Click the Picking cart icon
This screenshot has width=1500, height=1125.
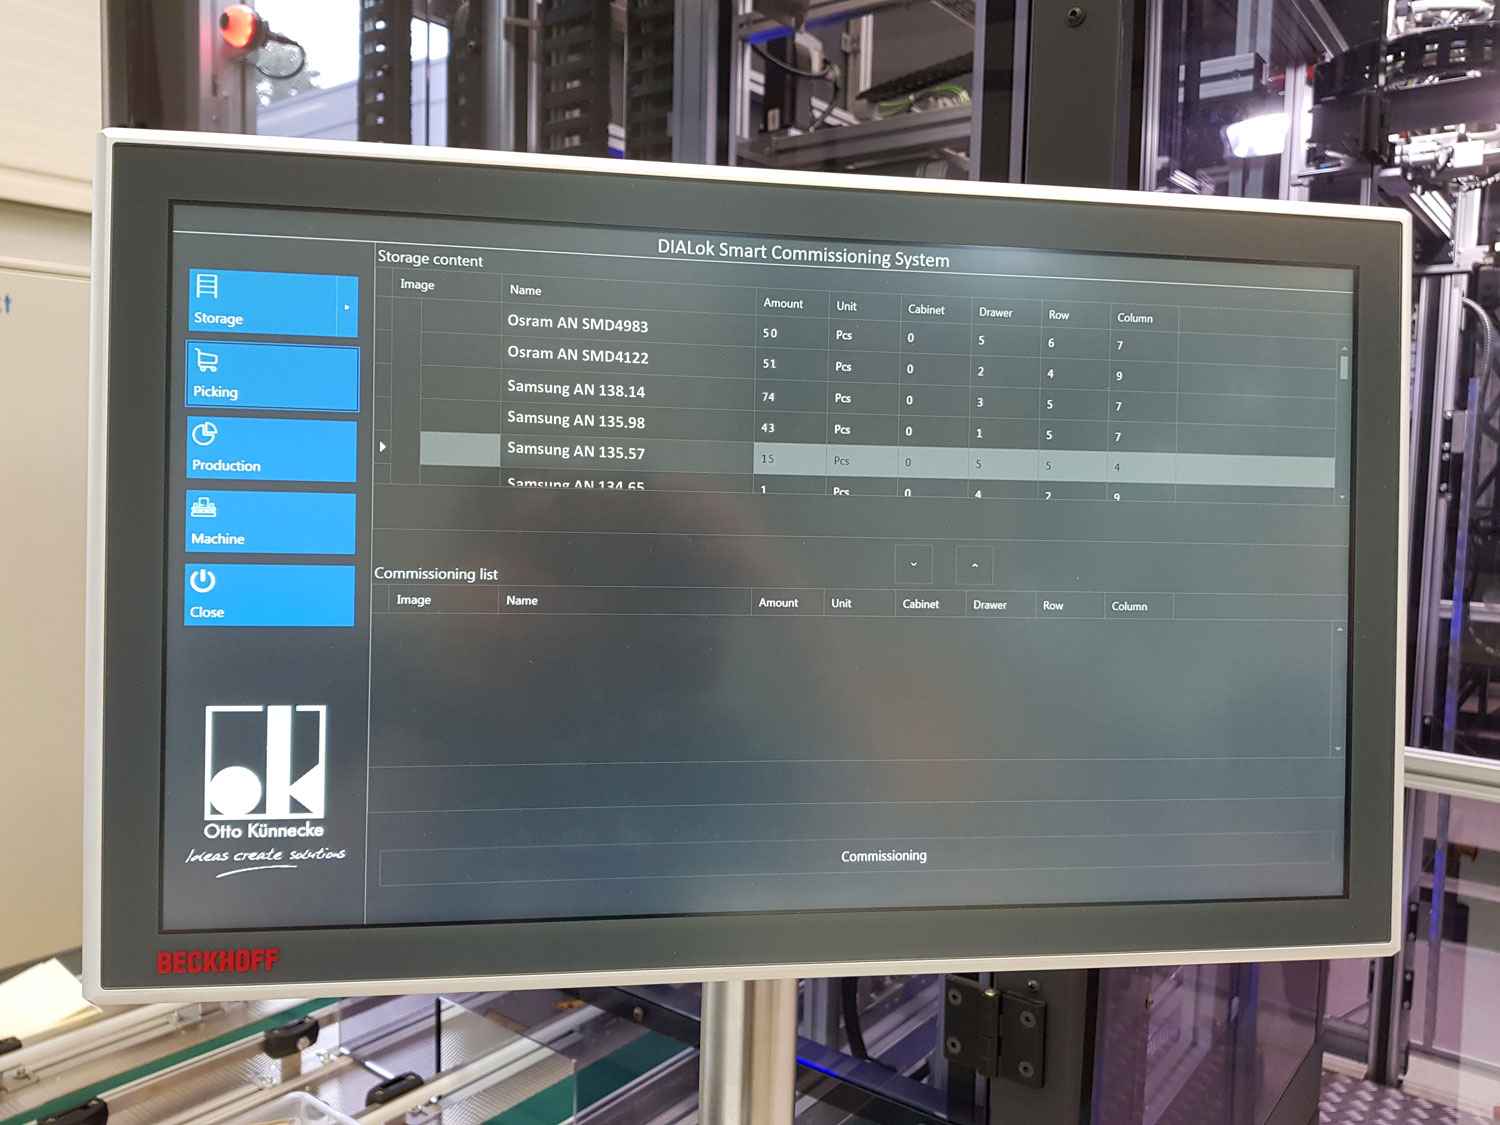tap(206, 361)
